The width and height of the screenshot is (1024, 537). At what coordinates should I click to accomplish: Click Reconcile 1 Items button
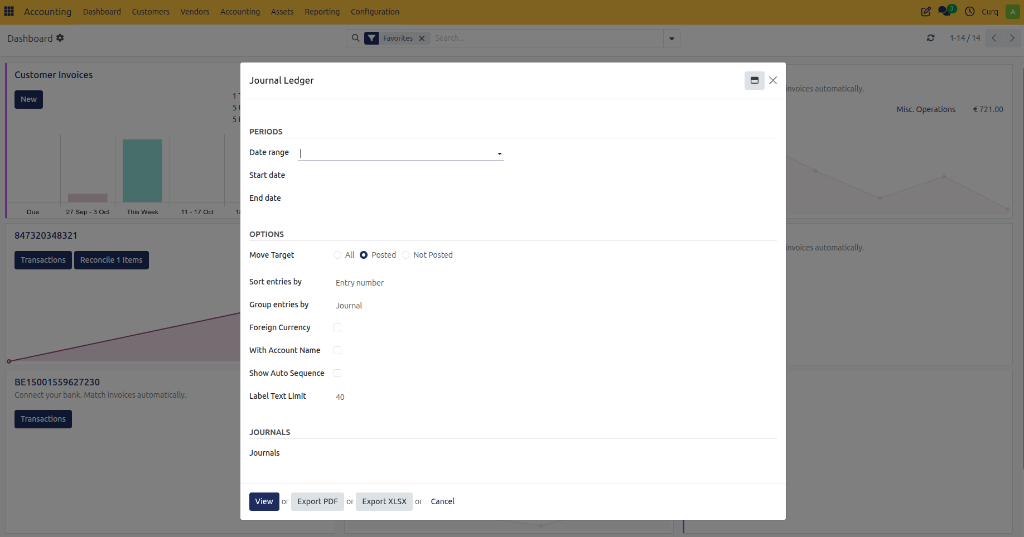[x=111, y=260]
